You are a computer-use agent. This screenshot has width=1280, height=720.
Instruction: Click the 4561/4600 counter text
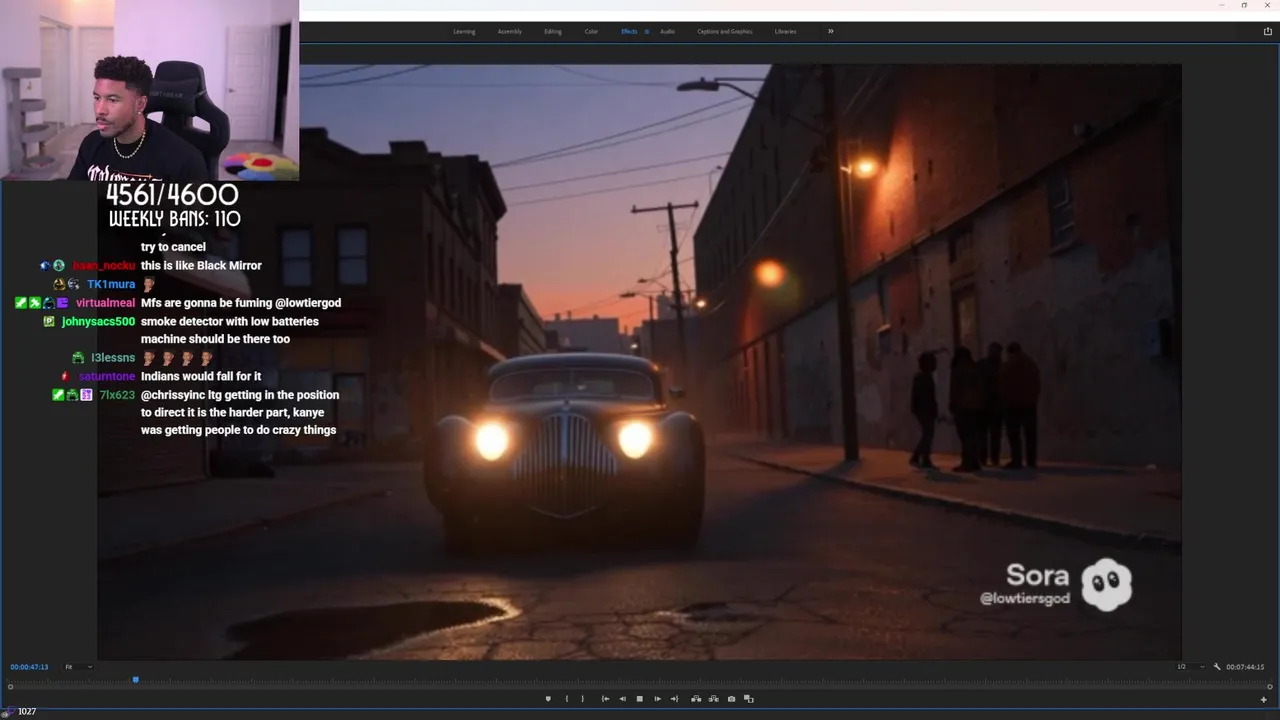click(172, 194)
